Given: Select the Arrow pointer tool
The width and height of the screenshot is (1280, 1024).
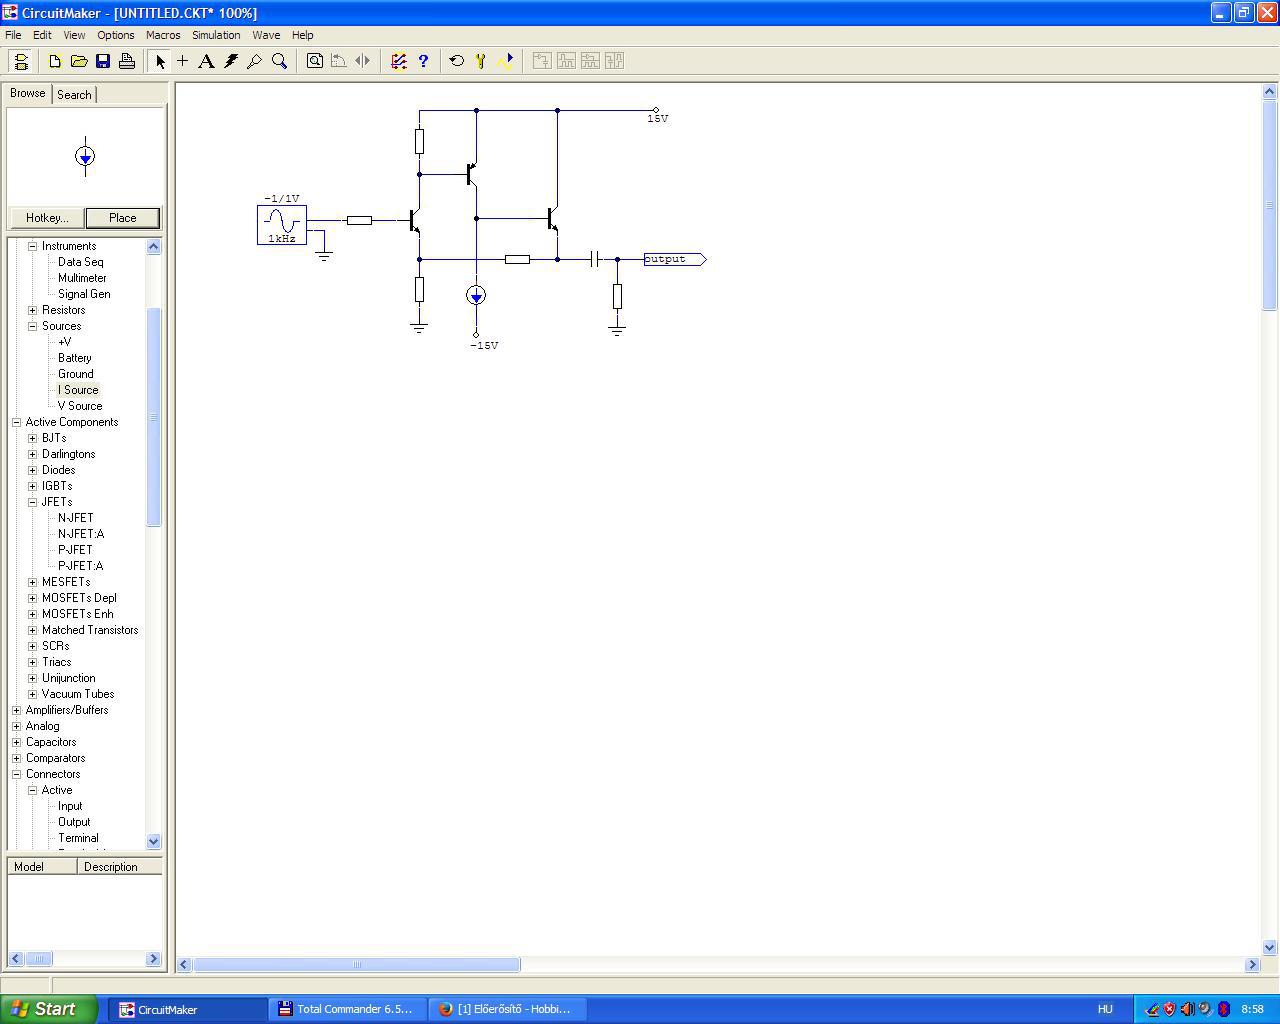Looking at the screenshot, I should 160,61.
